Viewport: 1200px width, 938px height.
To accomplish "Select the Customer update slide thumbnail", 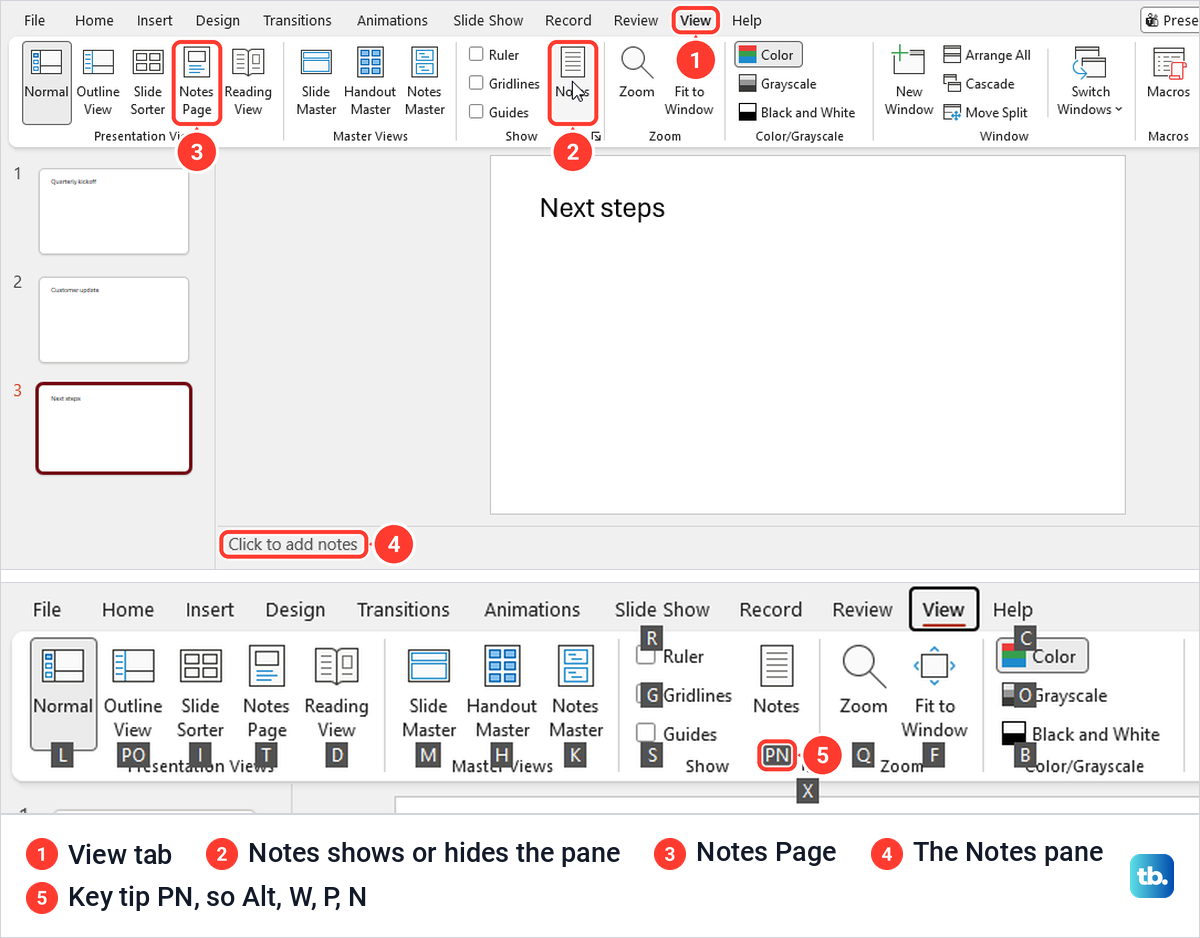I will (113, 320).
